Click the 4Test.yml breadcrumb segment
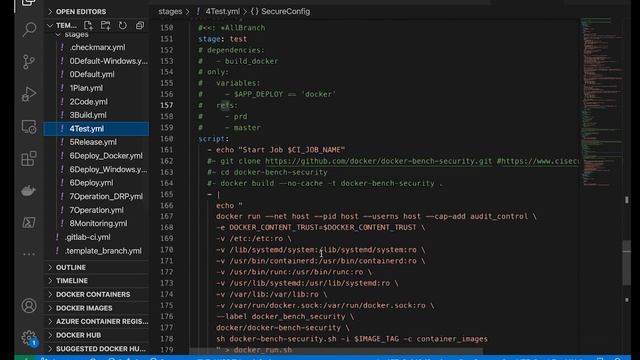The image size is (640, 360). [222, 11]
